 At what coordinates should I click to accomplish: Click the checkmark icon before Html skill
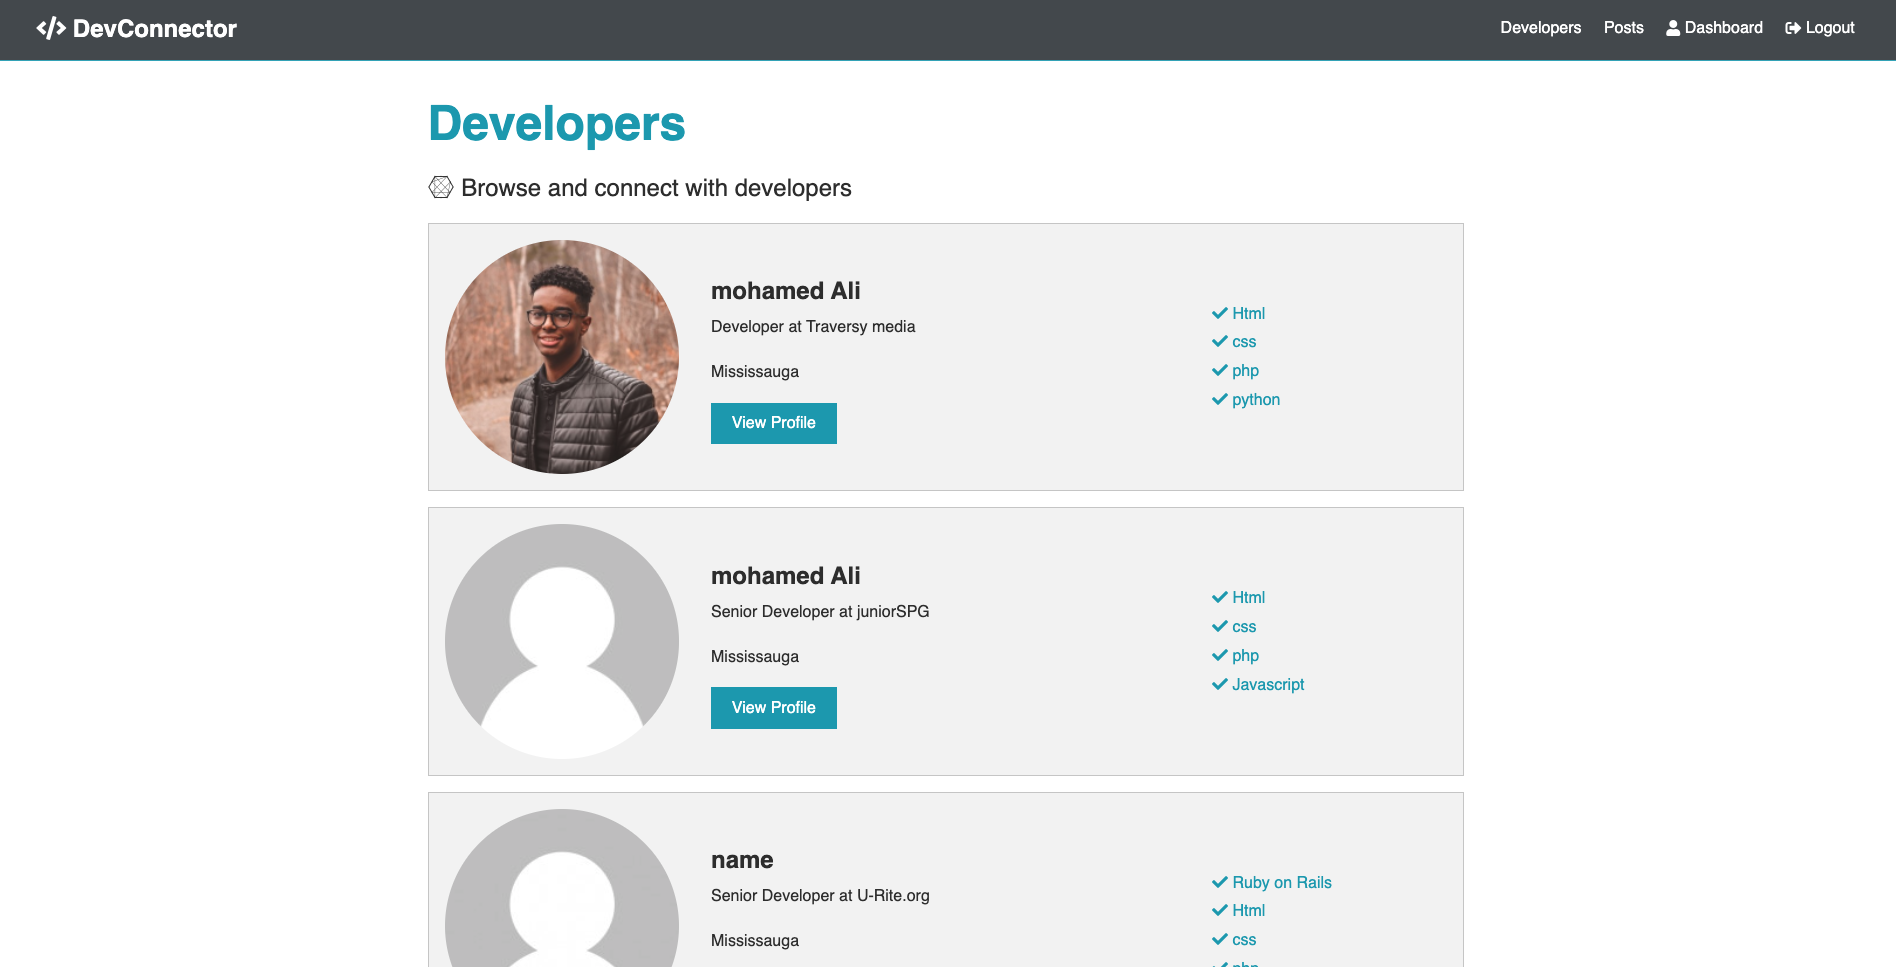click(1218, 312)
